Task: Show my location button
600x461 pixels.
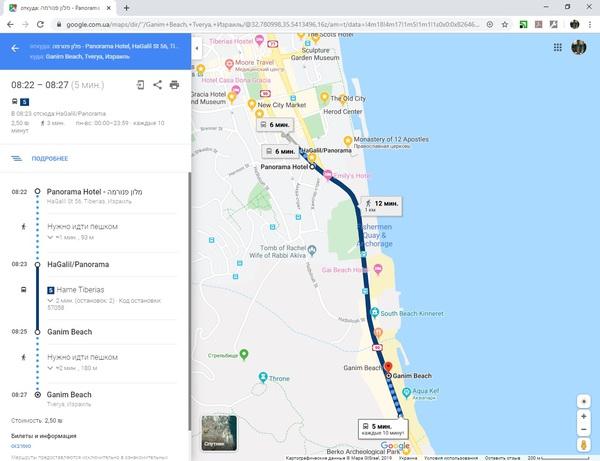Action: pos(584,401)
